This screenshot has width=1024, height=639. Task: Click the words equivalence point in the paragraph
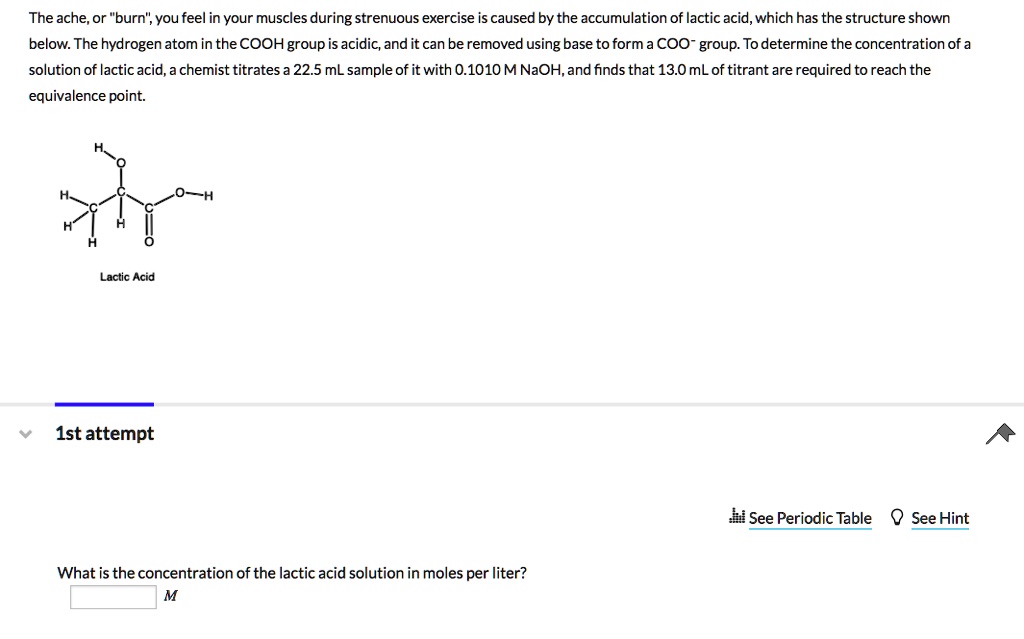87,96
